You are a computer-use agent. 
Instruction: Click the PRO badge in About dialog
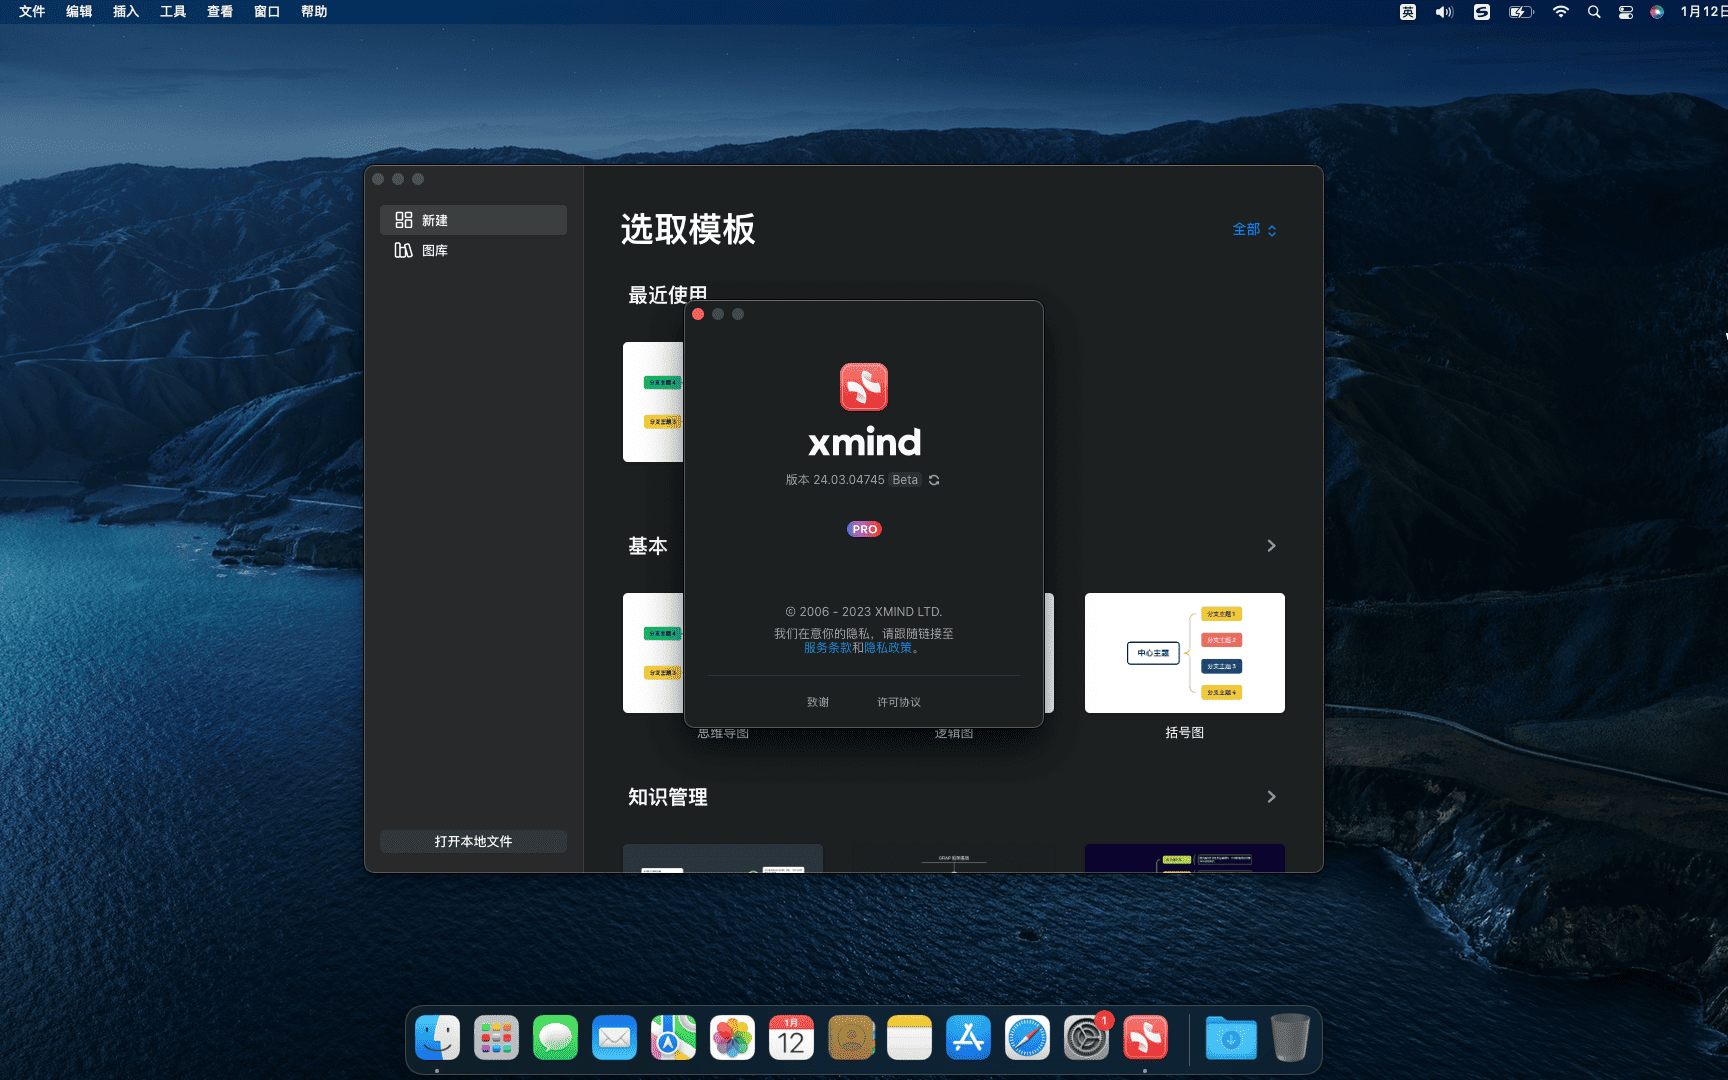point(864,529)
